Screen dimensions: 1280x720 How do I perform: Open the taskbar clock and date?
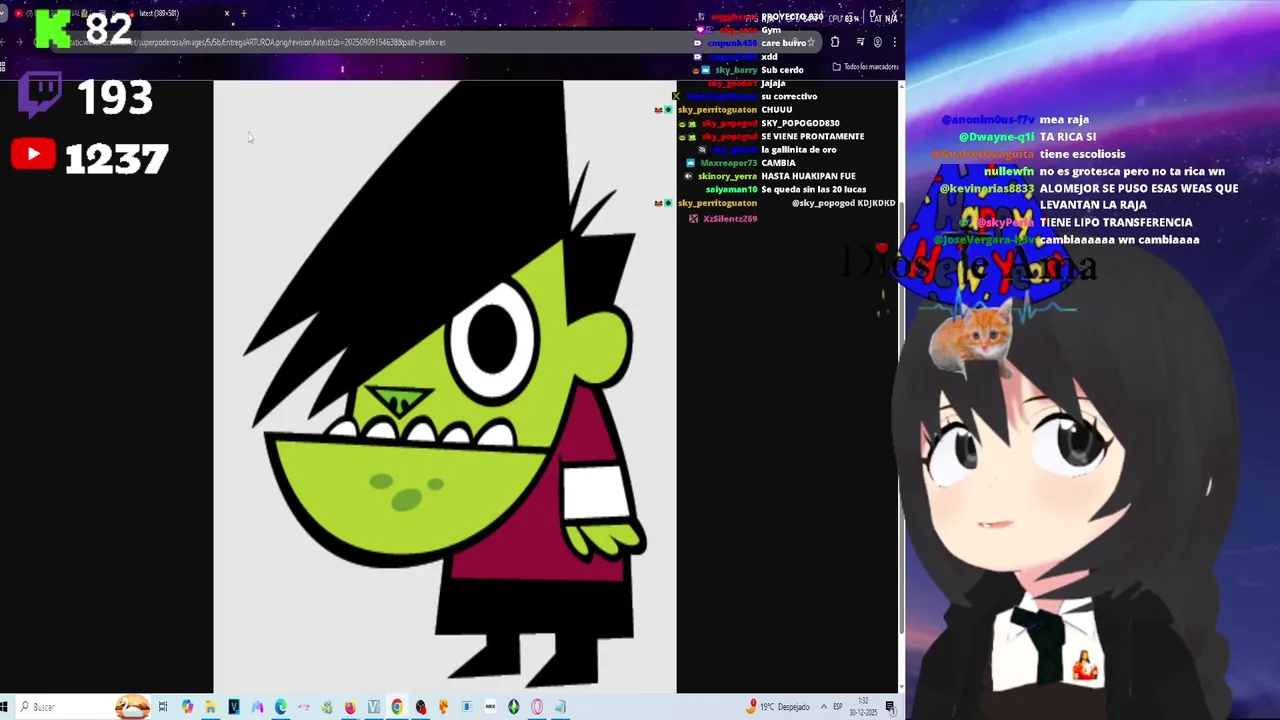coord(863,707)
